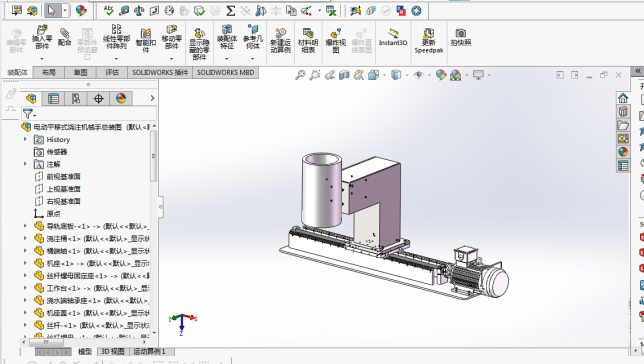The height and width of the screenshot is (364, 644).
Task: Collapse the task pane with double-chevron button
Action: (x=638, y=71)
